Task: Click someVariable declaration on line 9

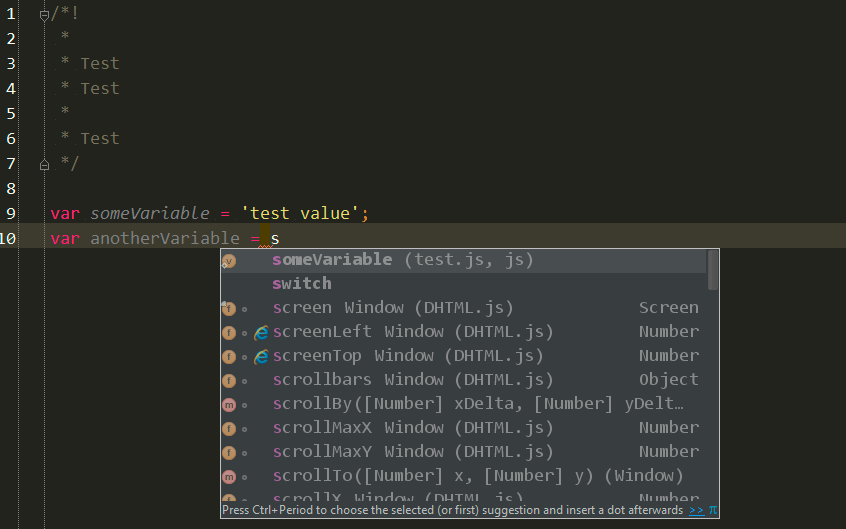Action: pos(149,214)
